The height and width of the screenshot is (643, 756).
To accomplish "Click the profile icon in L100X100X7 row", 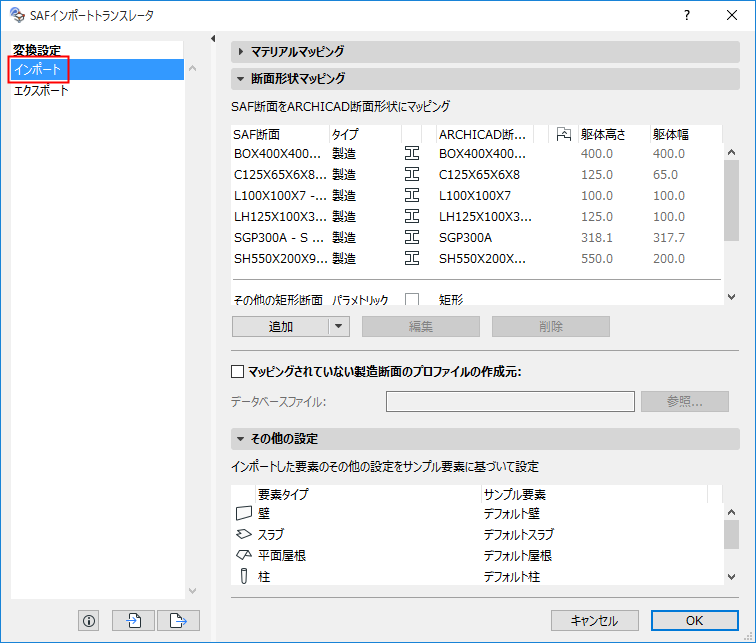I will 412,196.
